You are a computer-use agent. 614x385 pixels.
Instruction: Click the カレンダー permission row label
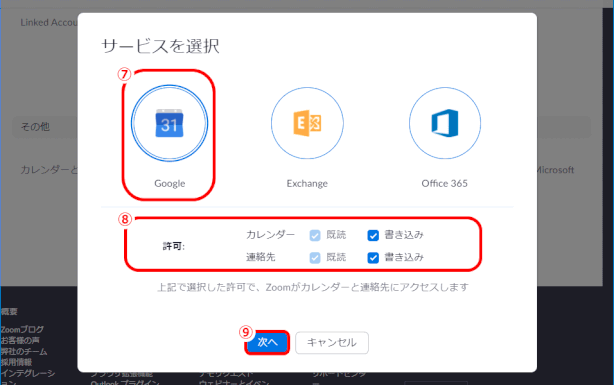point(270,235)
